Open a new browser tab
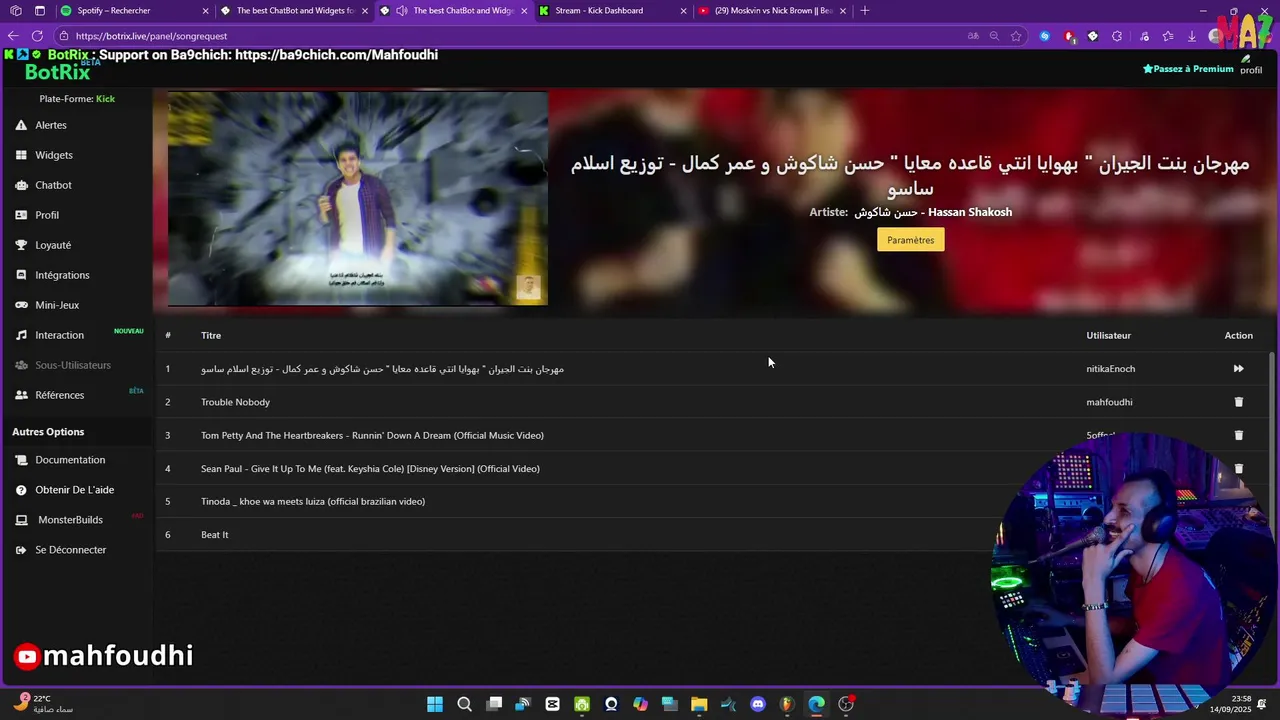This screenshot has height=720, width=1280. point(865,11)
